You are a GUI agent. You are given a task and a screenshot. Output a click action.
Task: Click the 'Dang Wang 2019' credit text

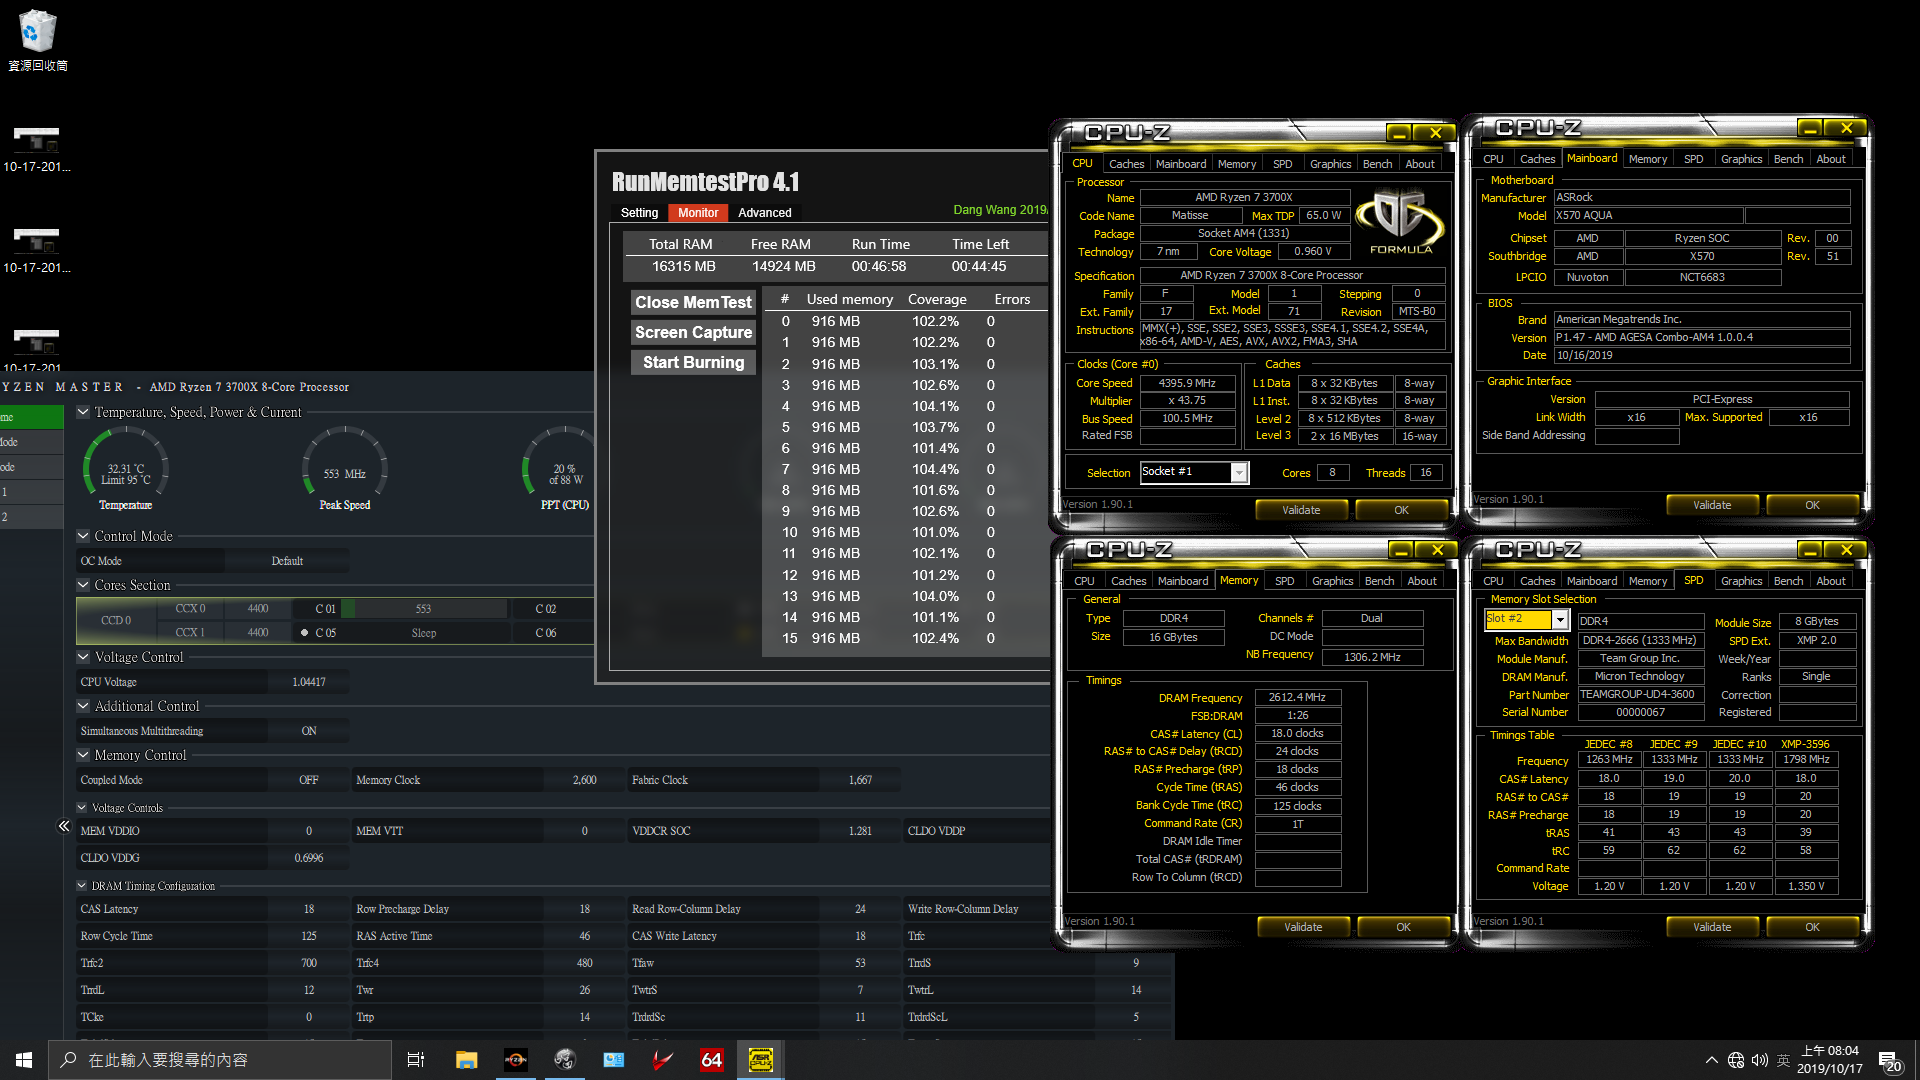(1000, 210)
